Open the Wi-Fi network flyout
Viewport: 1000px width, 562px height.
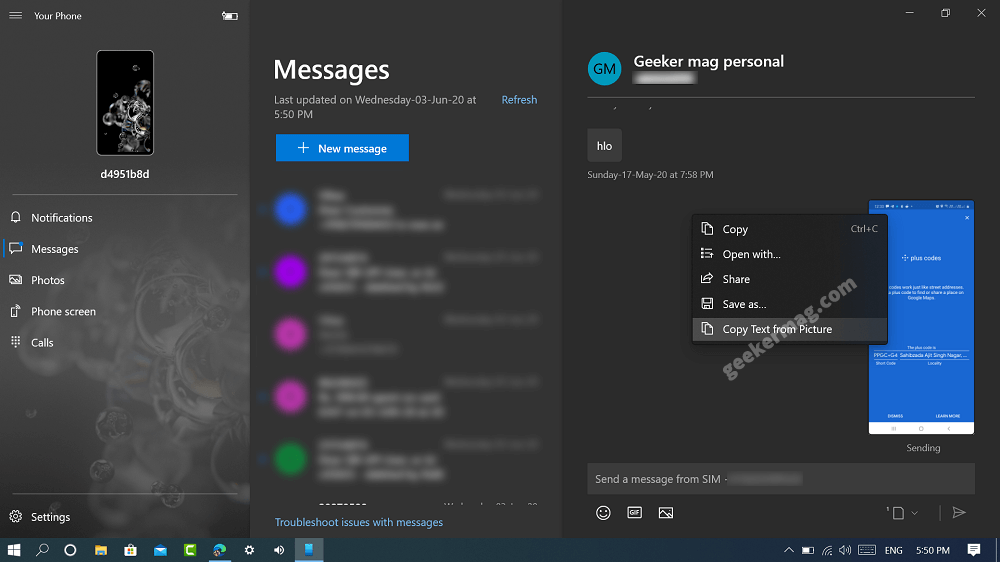click(x=827, y=550)
